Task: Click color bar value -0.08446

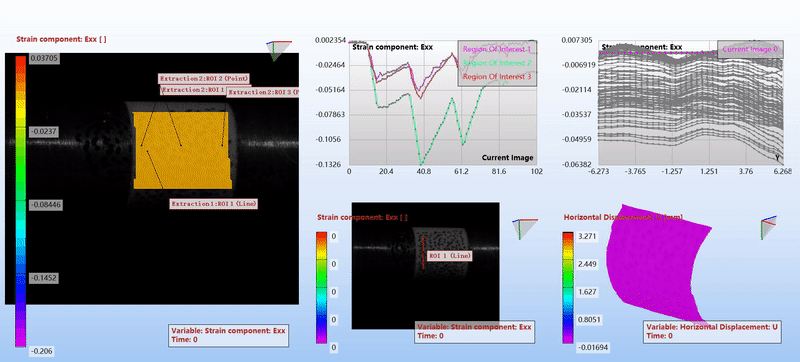Action: coord(45,205)
